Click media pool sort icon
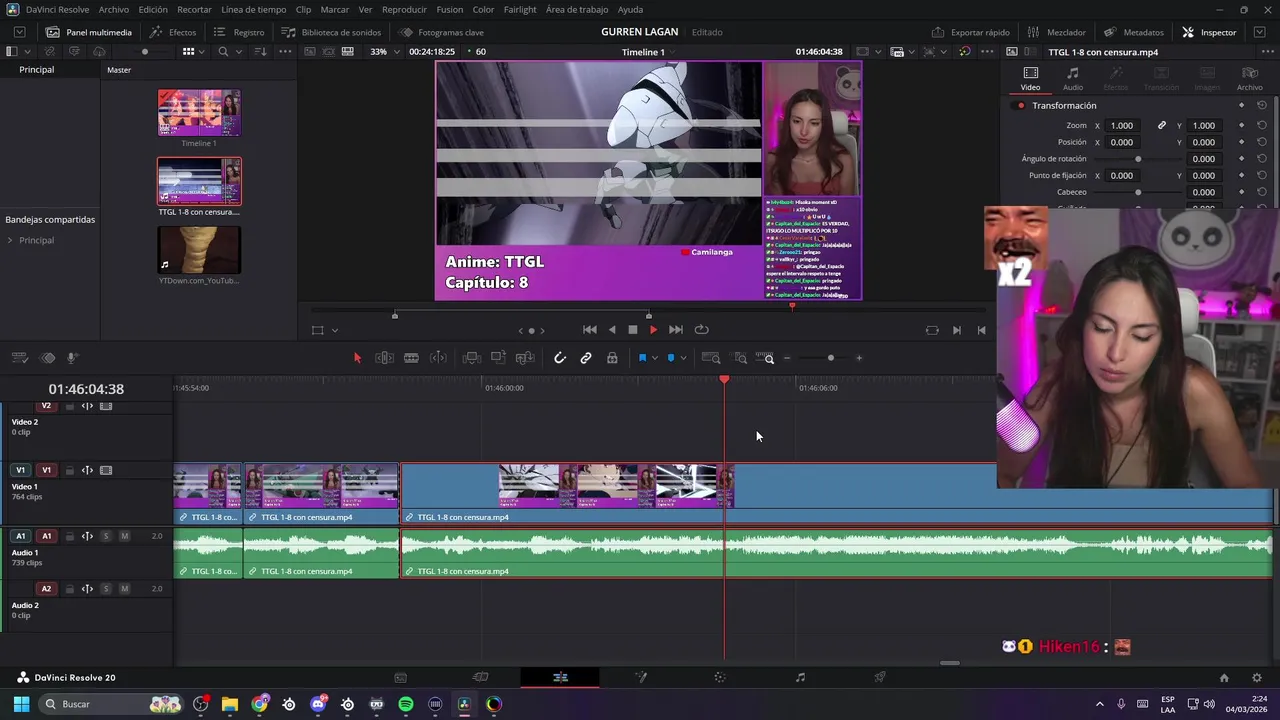 coord(260,52)
